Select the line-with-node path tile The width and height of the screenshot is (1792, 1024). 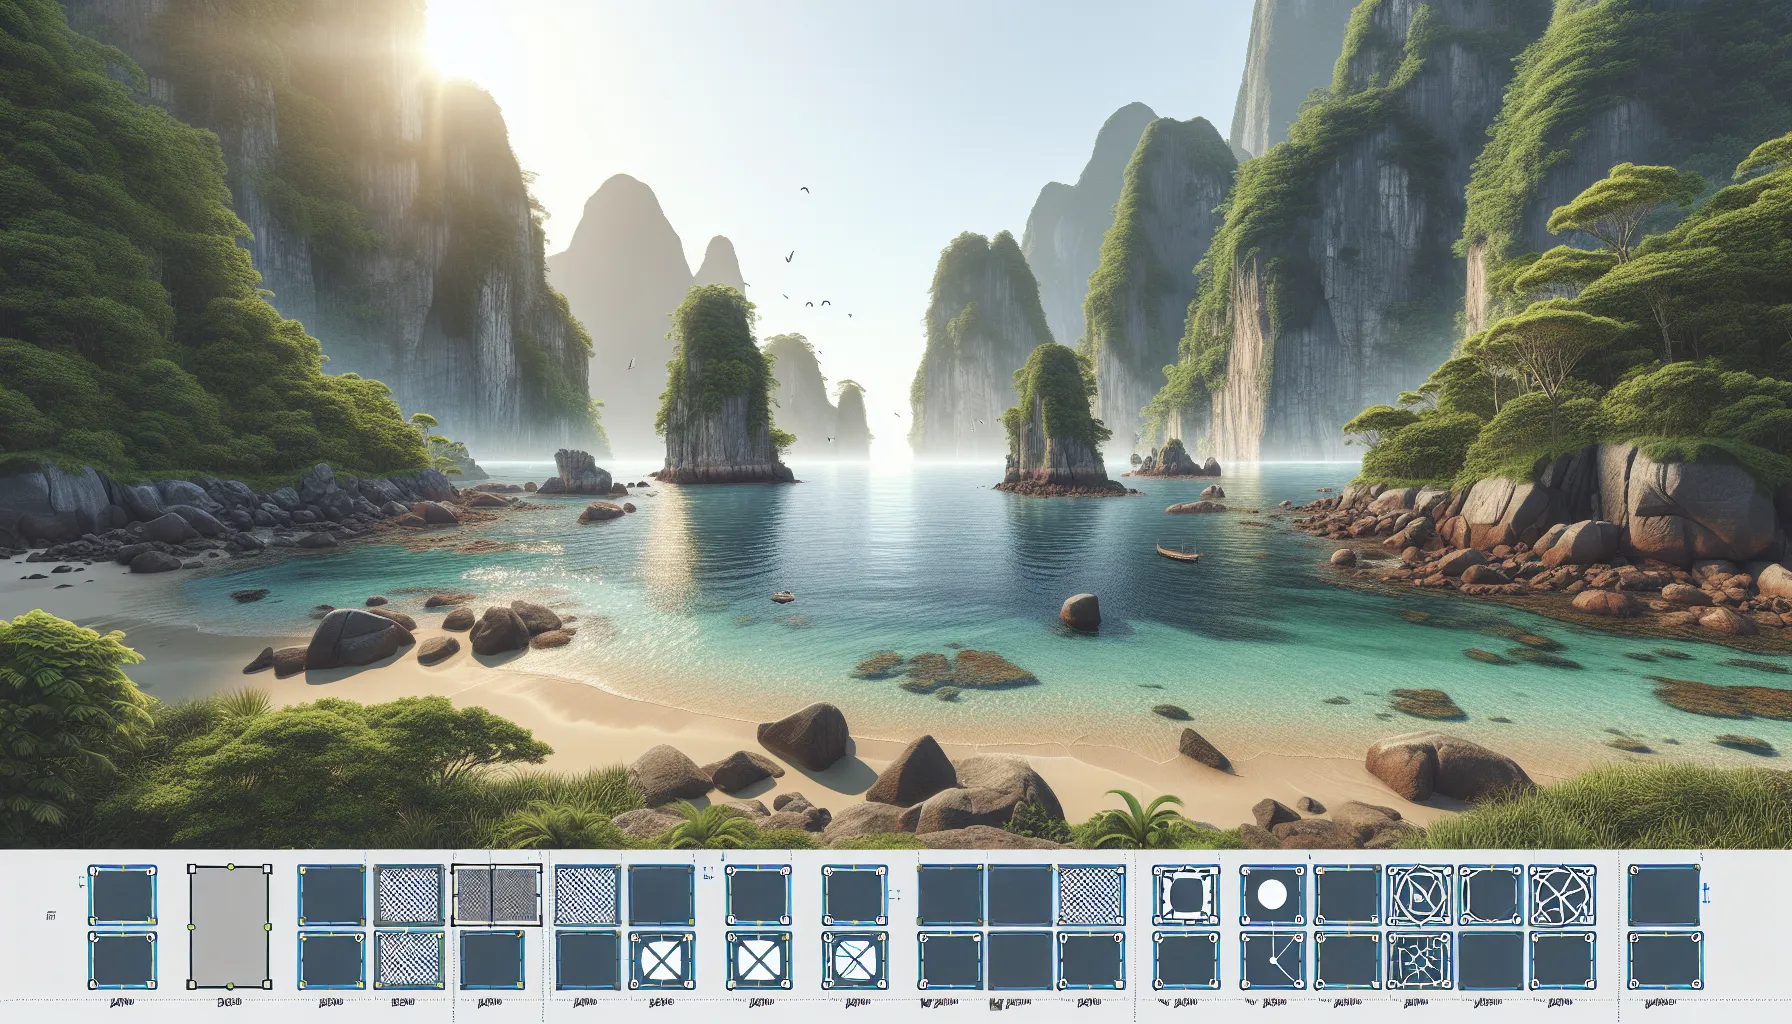1273,961
